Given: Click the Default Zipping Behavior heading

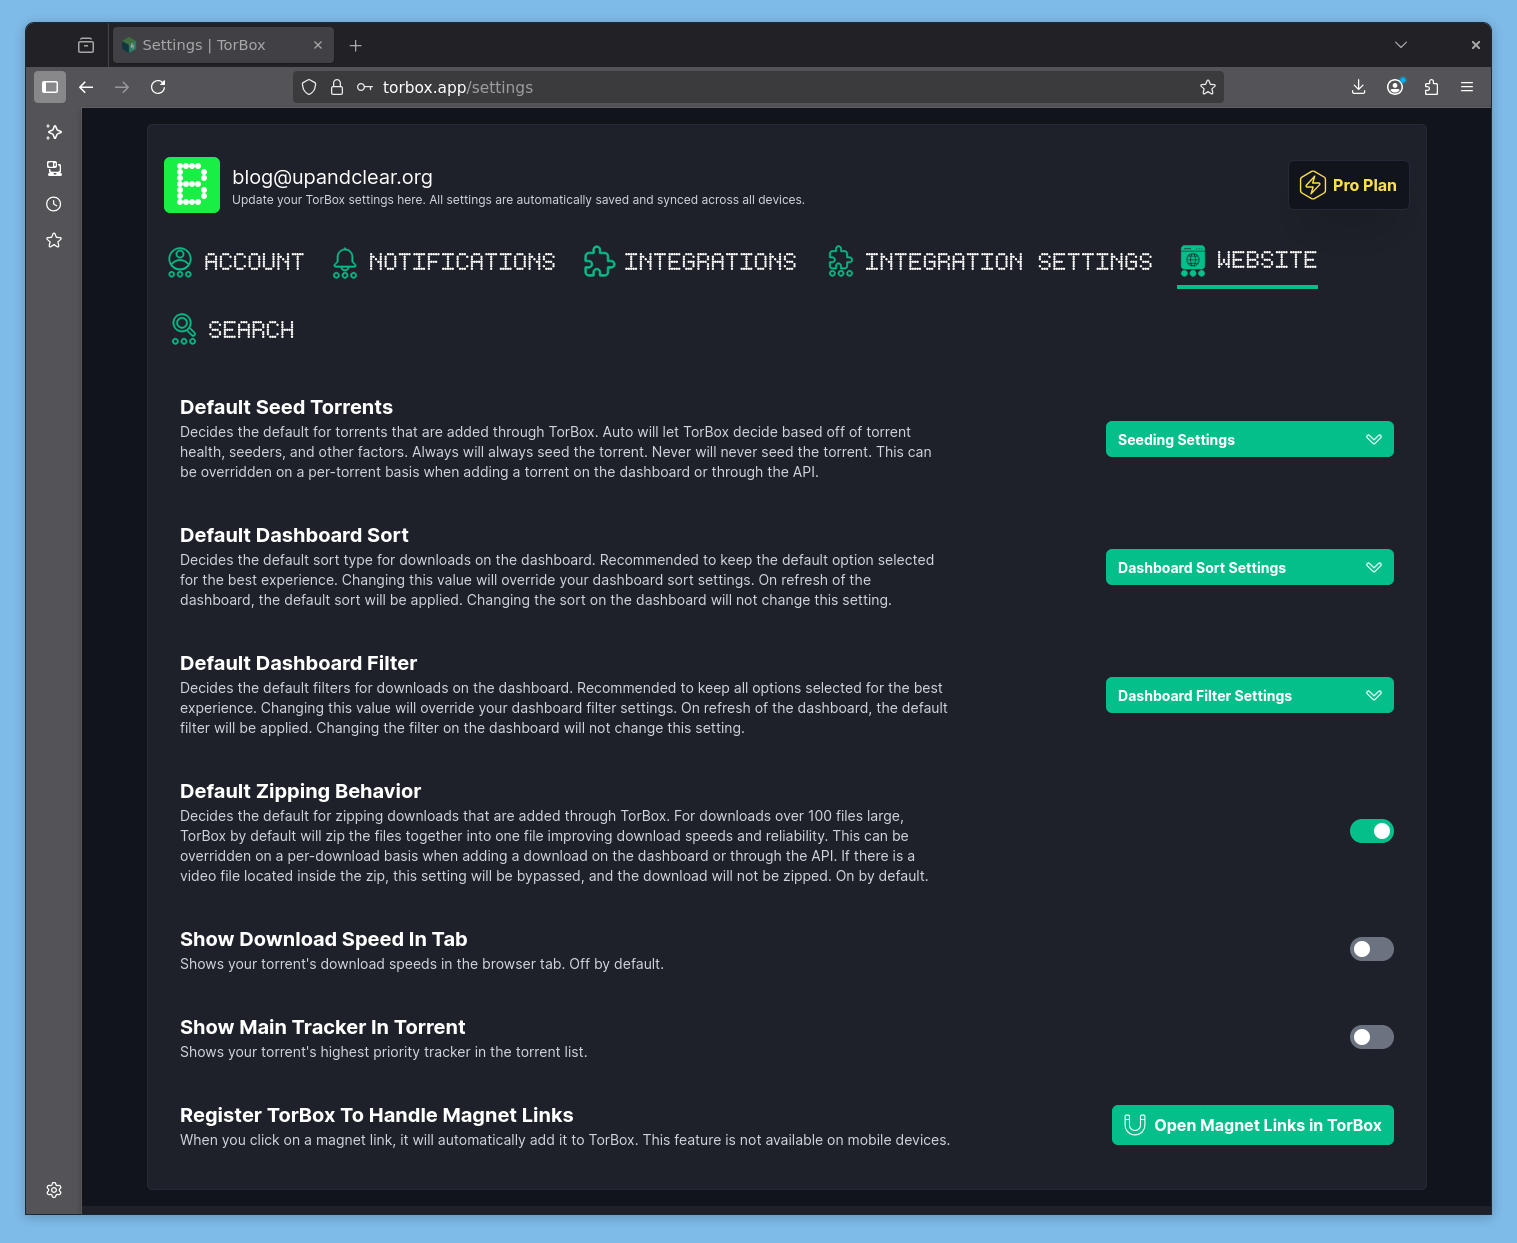Looking at the screenshot, I should [300, 791].
